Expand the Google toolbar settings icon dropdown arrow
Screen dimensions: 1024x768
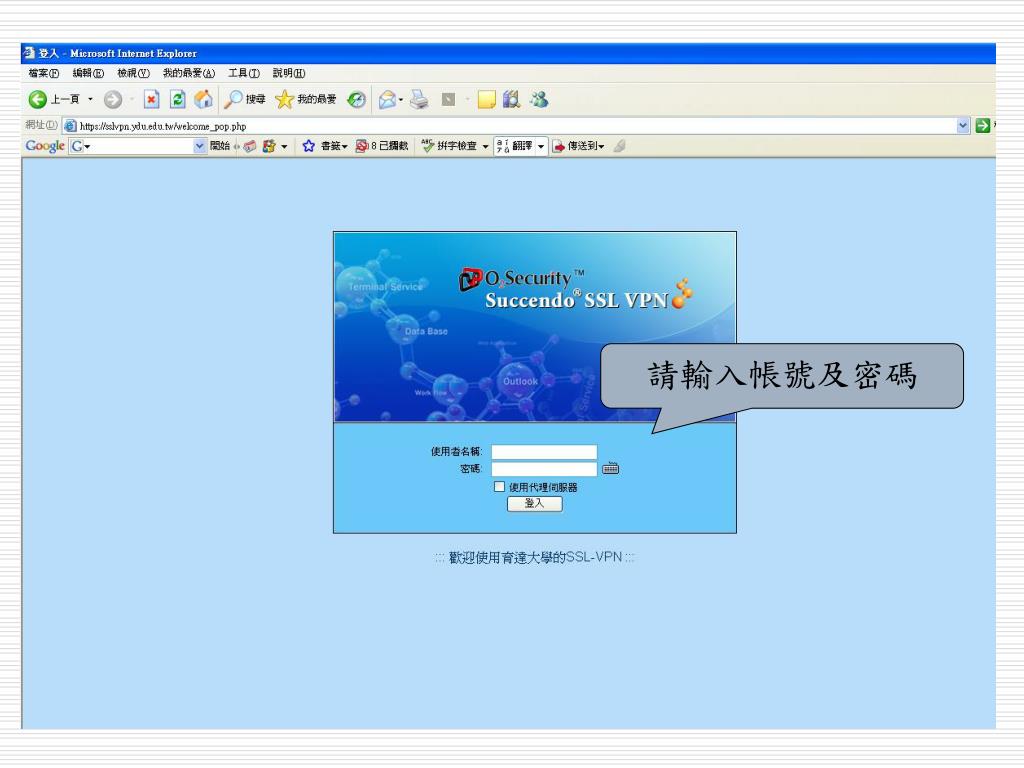[x=284, y=147]
